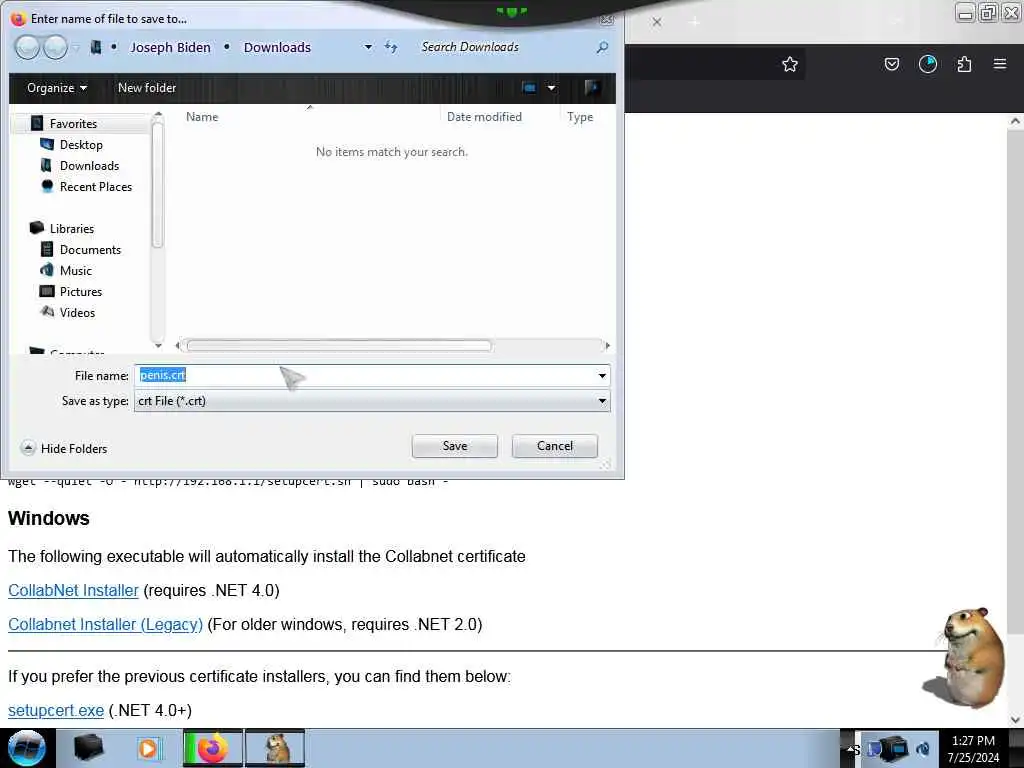Open the Organize menu

click(57, 88)
